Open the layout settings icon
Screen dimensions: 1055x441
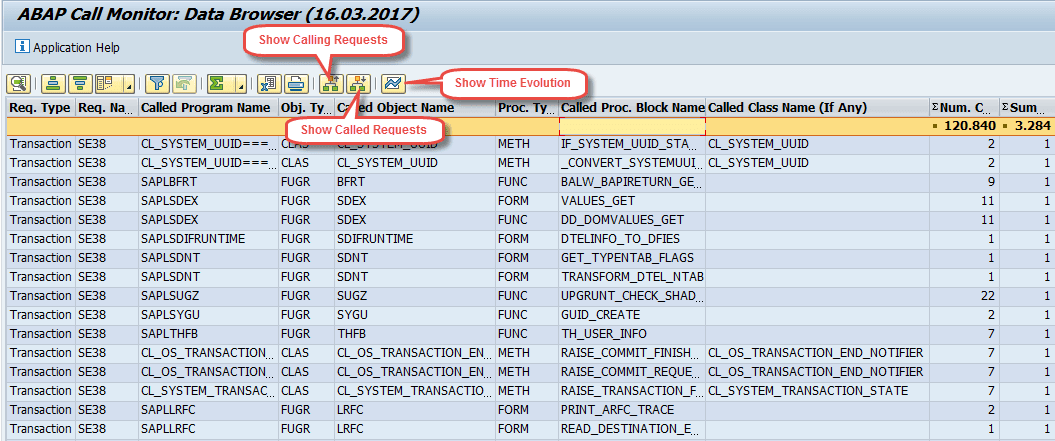106,83
